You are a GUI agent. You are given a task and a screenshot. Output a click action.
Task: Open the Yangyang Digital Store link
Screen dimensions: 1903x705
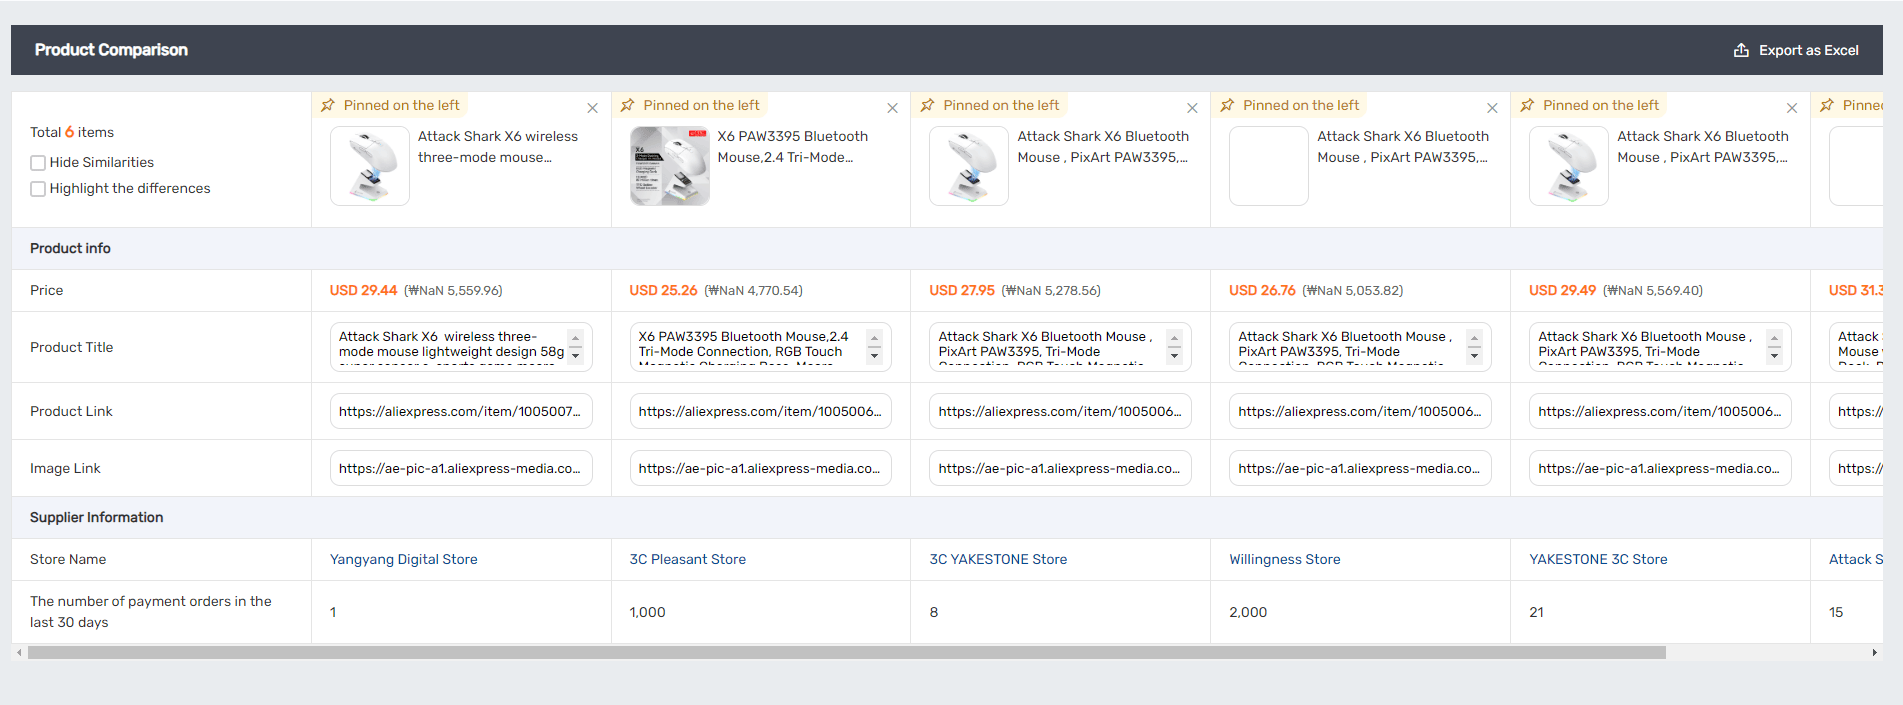click(x=403, y=559)
